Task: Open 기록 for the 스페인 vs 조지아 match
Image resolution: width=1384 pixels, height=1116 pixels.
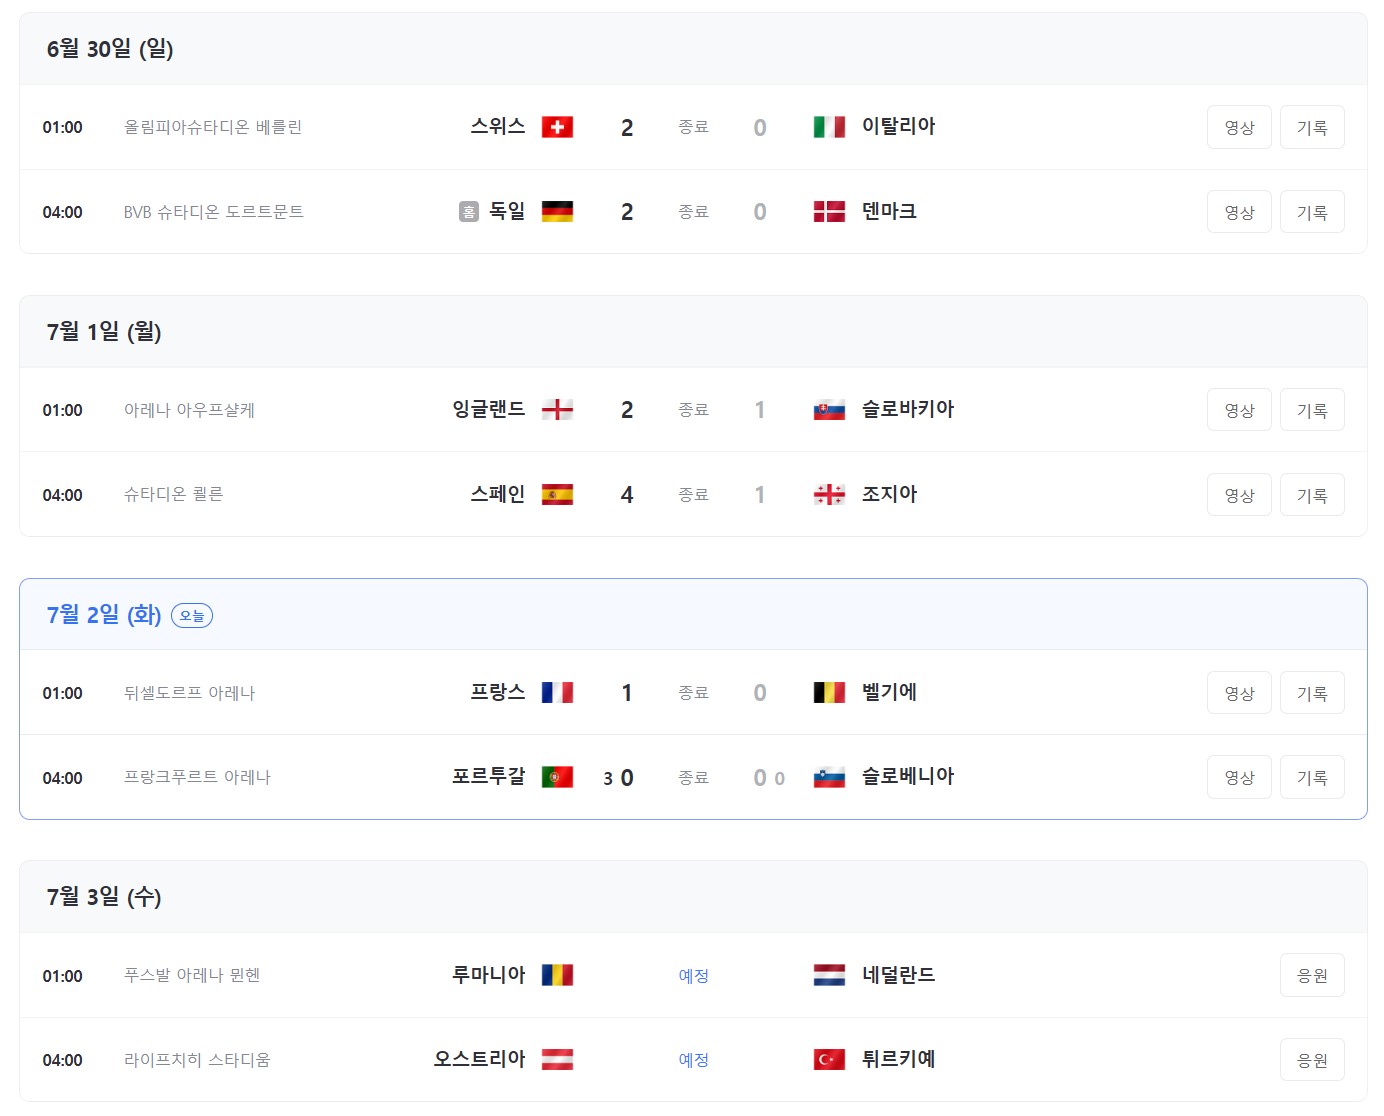Action: coord(1312,494)
